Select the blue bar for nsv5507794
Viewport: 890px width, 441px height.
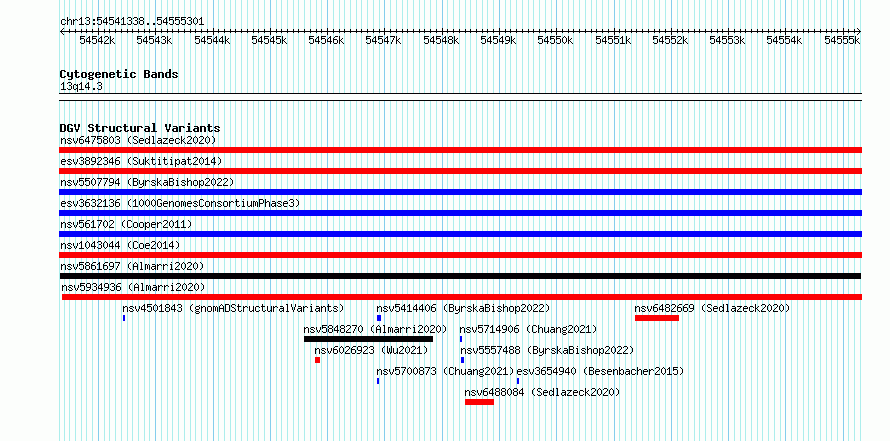(460, 192)
